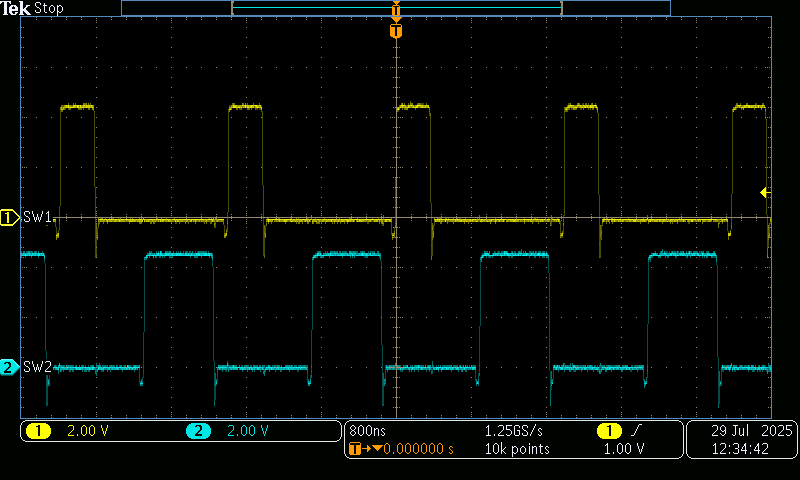The image size is (800, 480).
Task: Click the channel 1 2.00 V scale
Action: (x=88, y=431)
